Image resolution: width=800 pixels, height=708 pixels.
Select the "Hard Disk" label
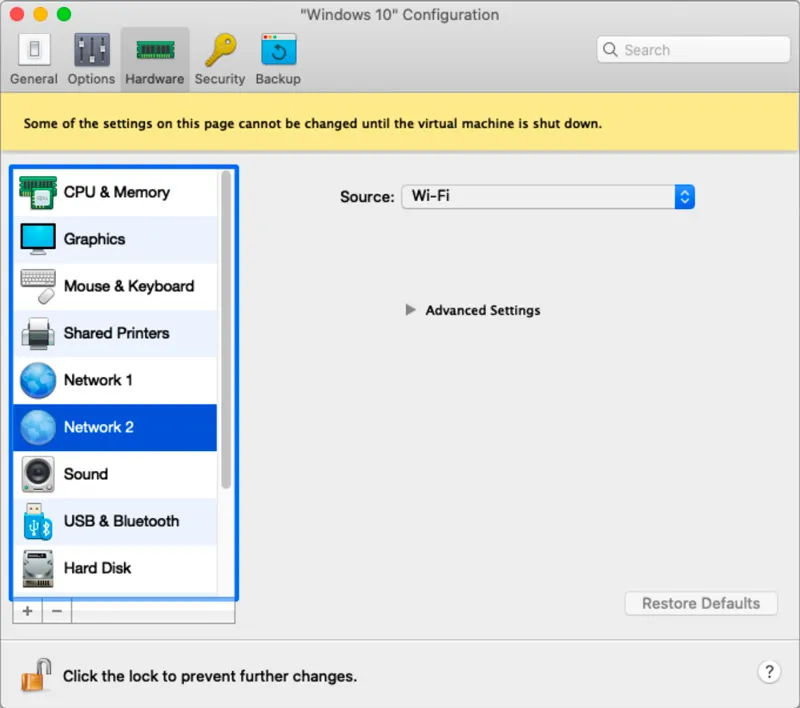coord(97,568)
